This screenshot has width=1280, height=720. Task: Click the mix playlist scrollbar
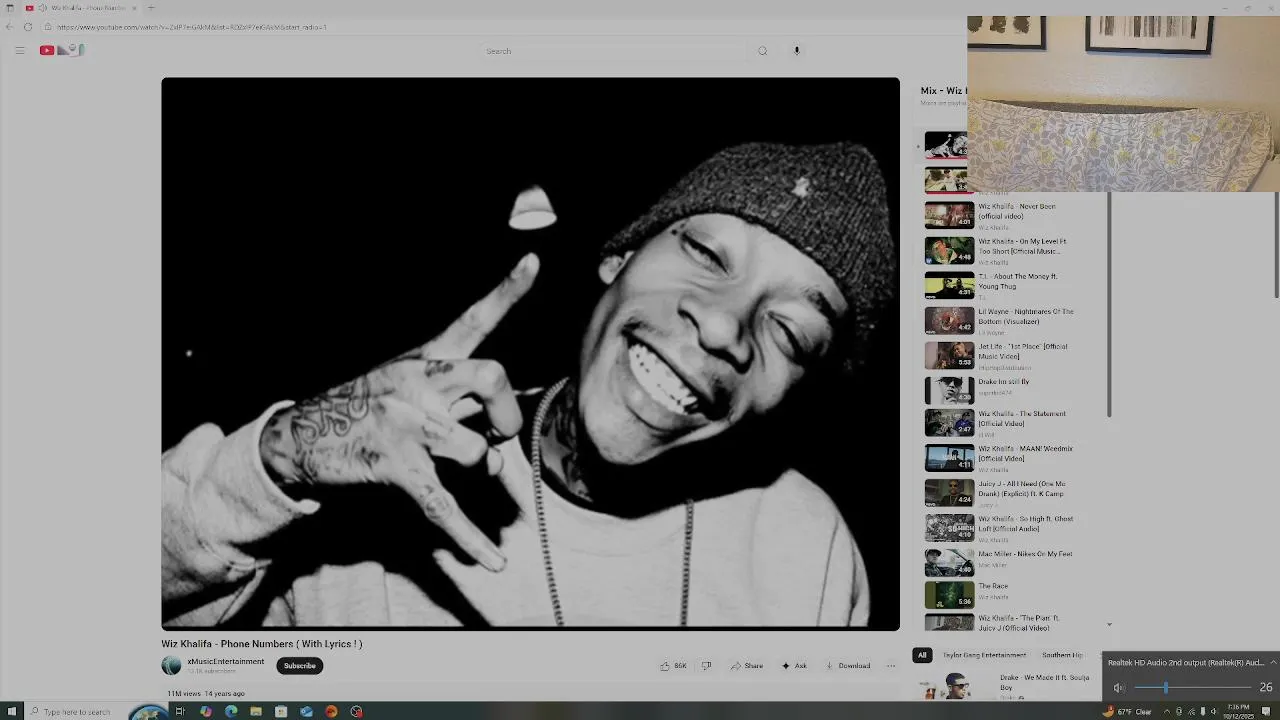tap(1109, 305)
